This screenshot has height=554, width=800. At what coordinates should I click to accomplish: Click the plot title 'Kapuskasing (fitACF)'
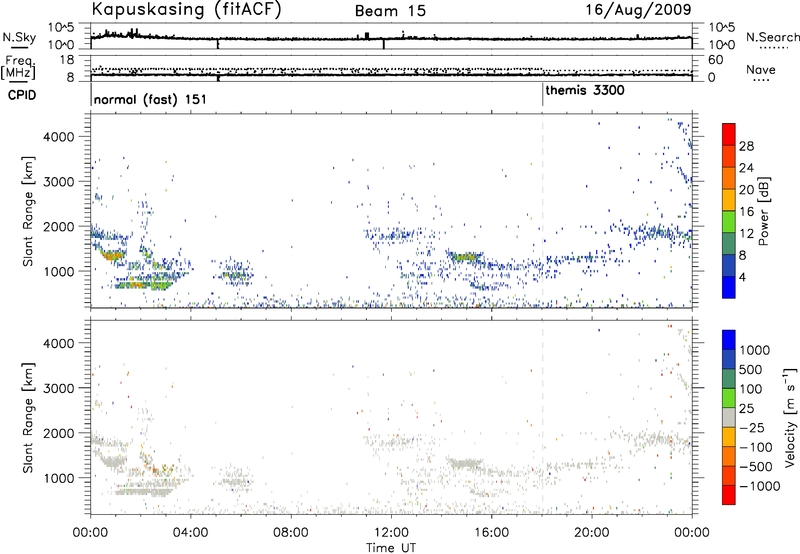(186, 9)
